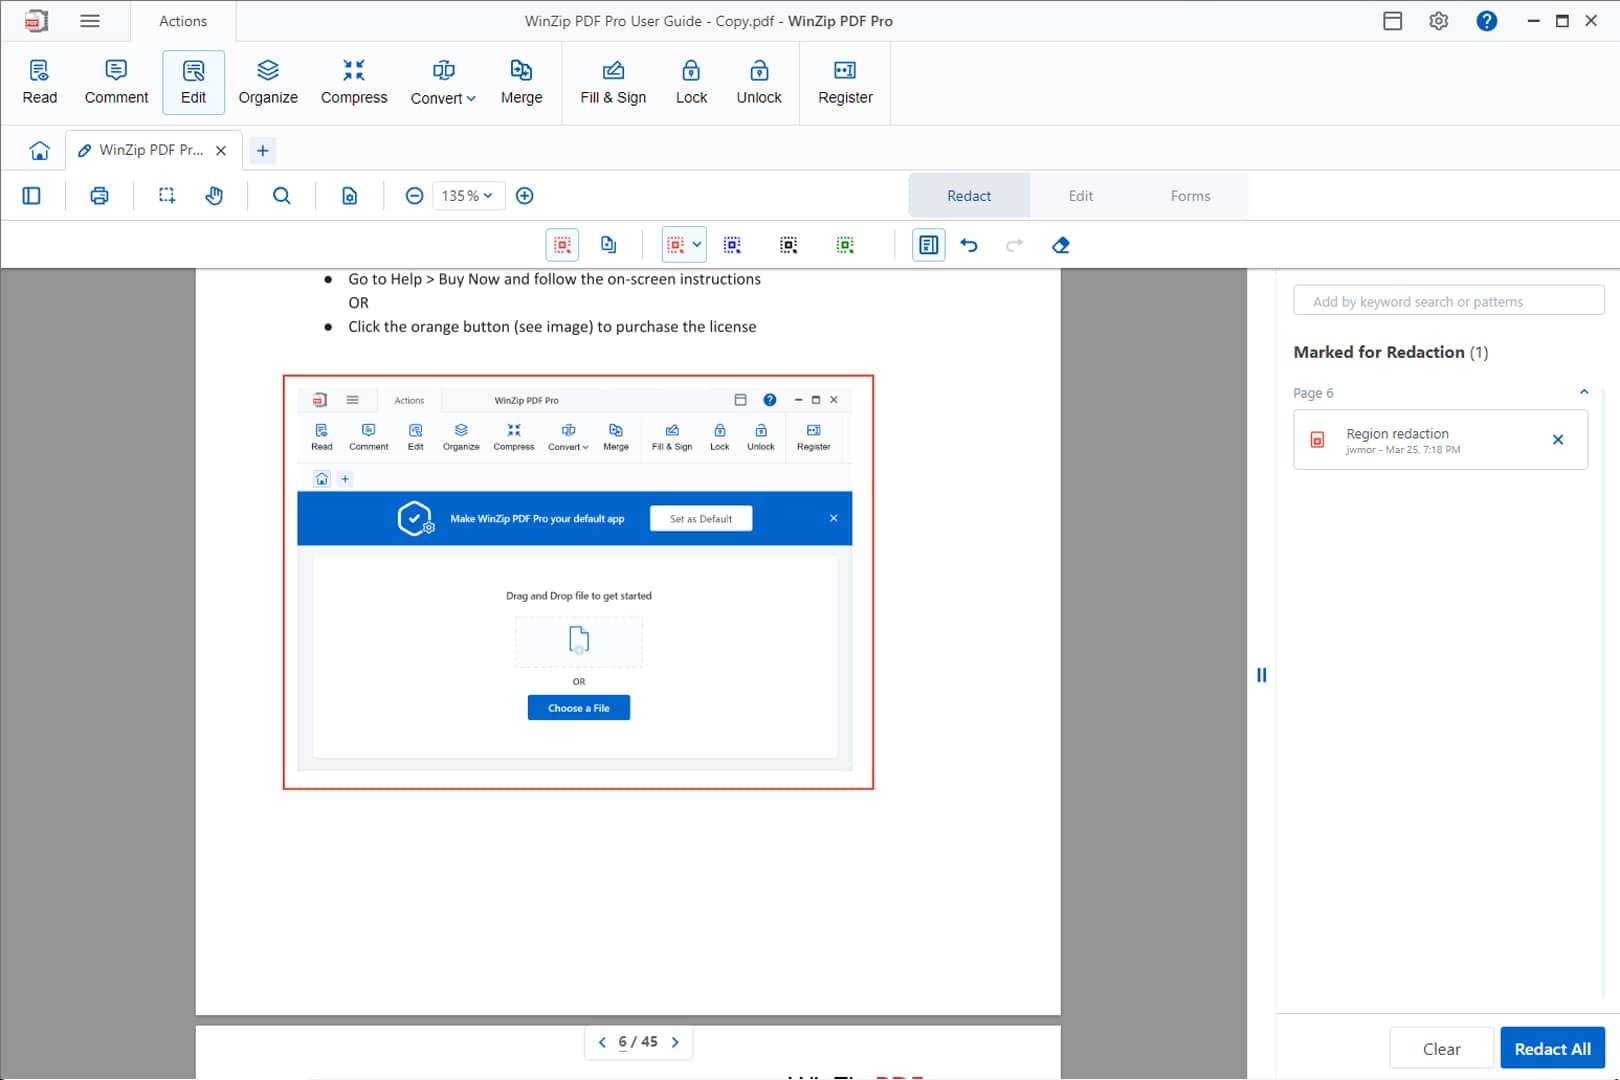Click the redact pages icon
1620x1080 pixels.
pyautogui.click(x=608, y=245)
